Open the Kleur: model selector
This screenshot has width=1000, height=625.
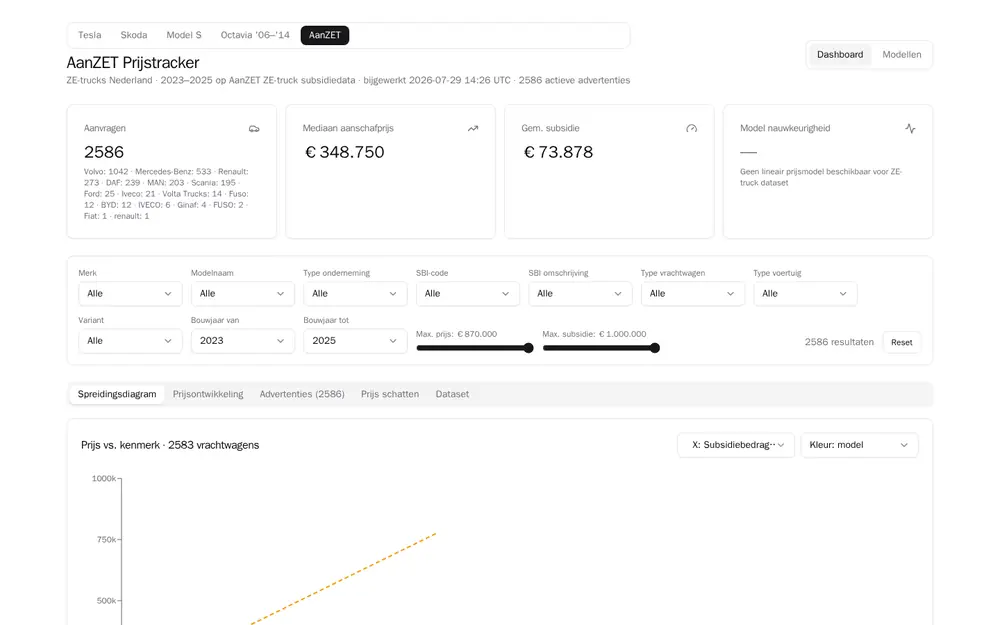click(859, 445)
